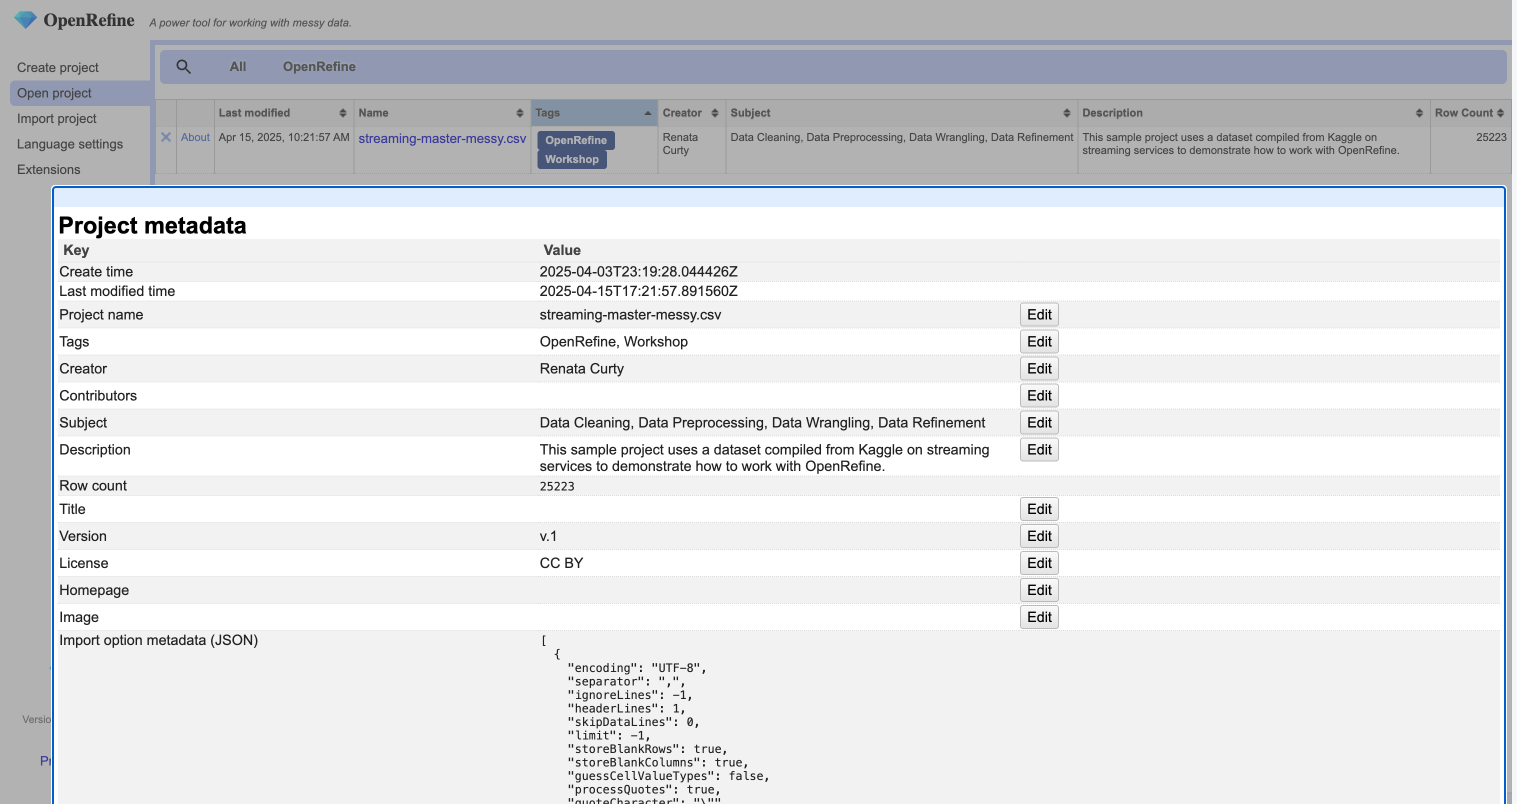The image size is (1517, 804).
Task: Click the CC BY license value
Action: pyautogui.click(x=561, y=563)
